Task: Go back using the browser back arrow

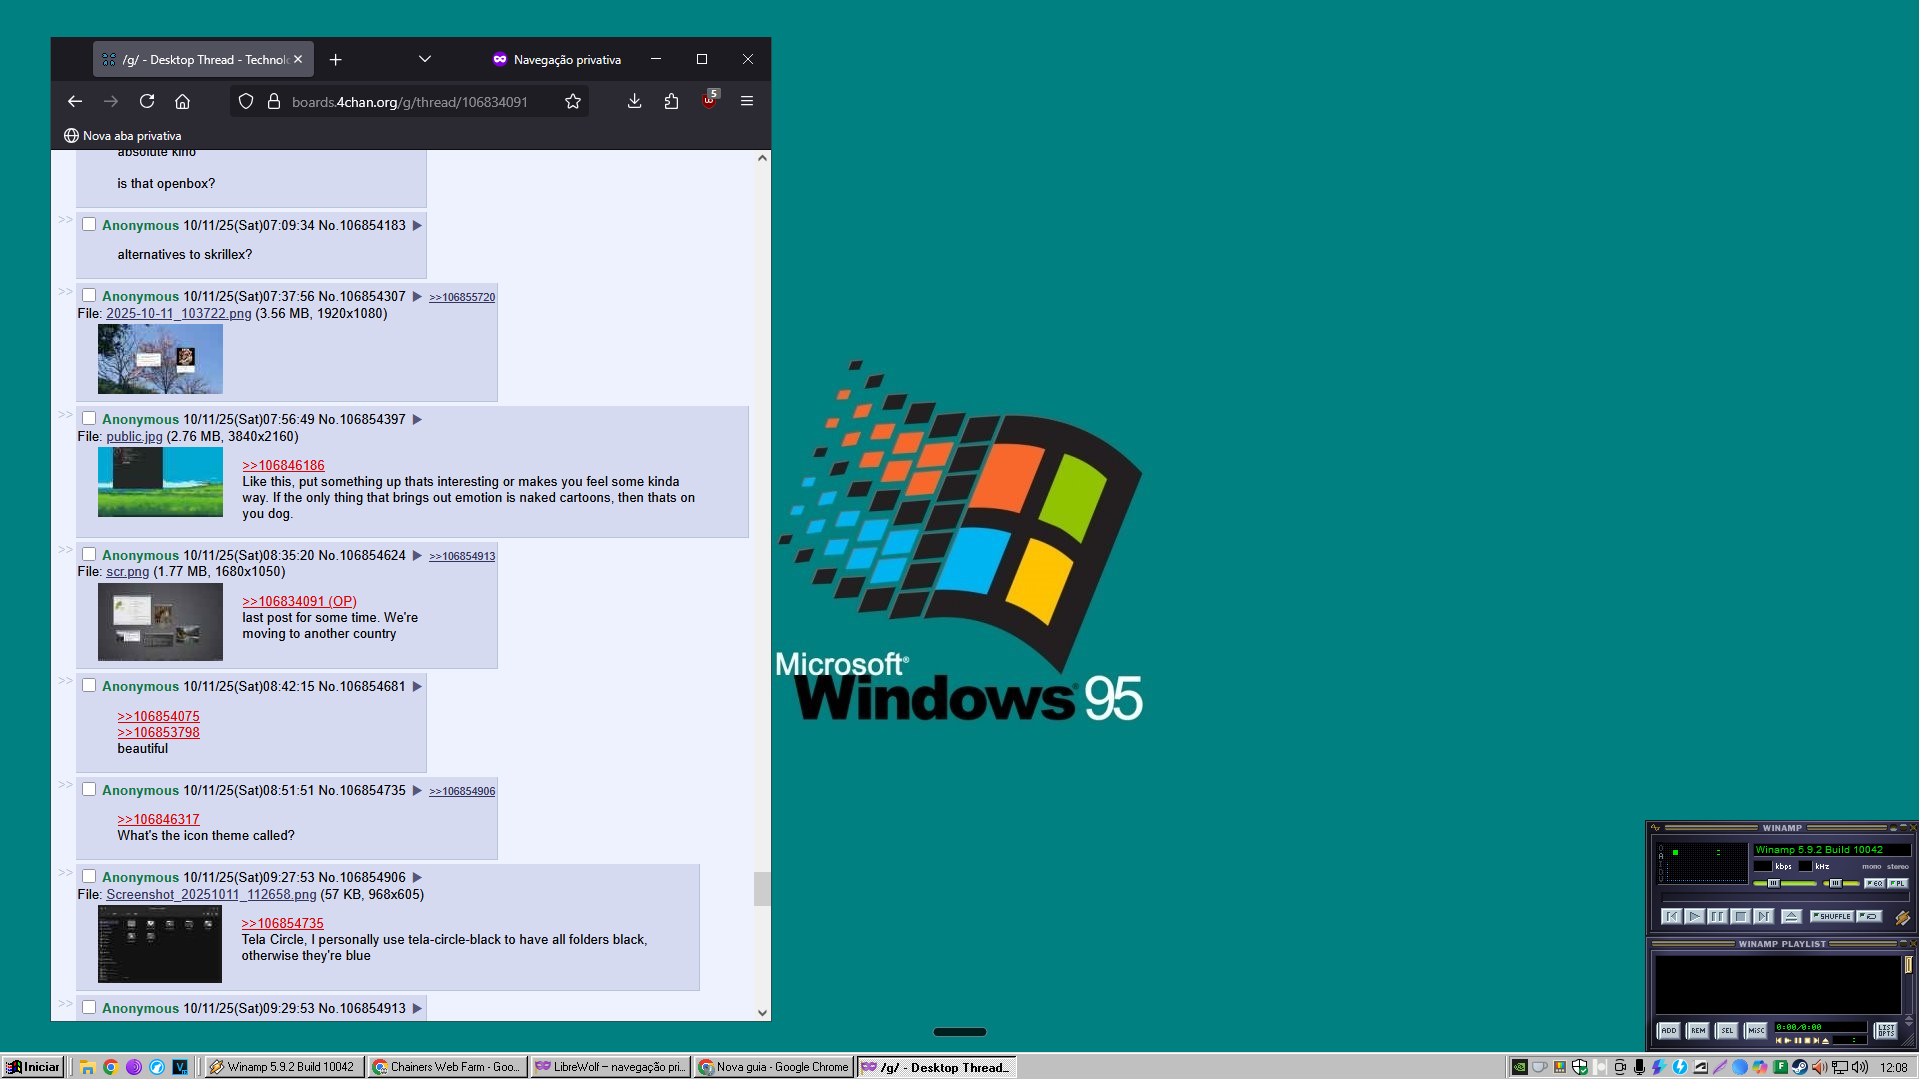Action: pyautogui.click(x=75, y=101)
